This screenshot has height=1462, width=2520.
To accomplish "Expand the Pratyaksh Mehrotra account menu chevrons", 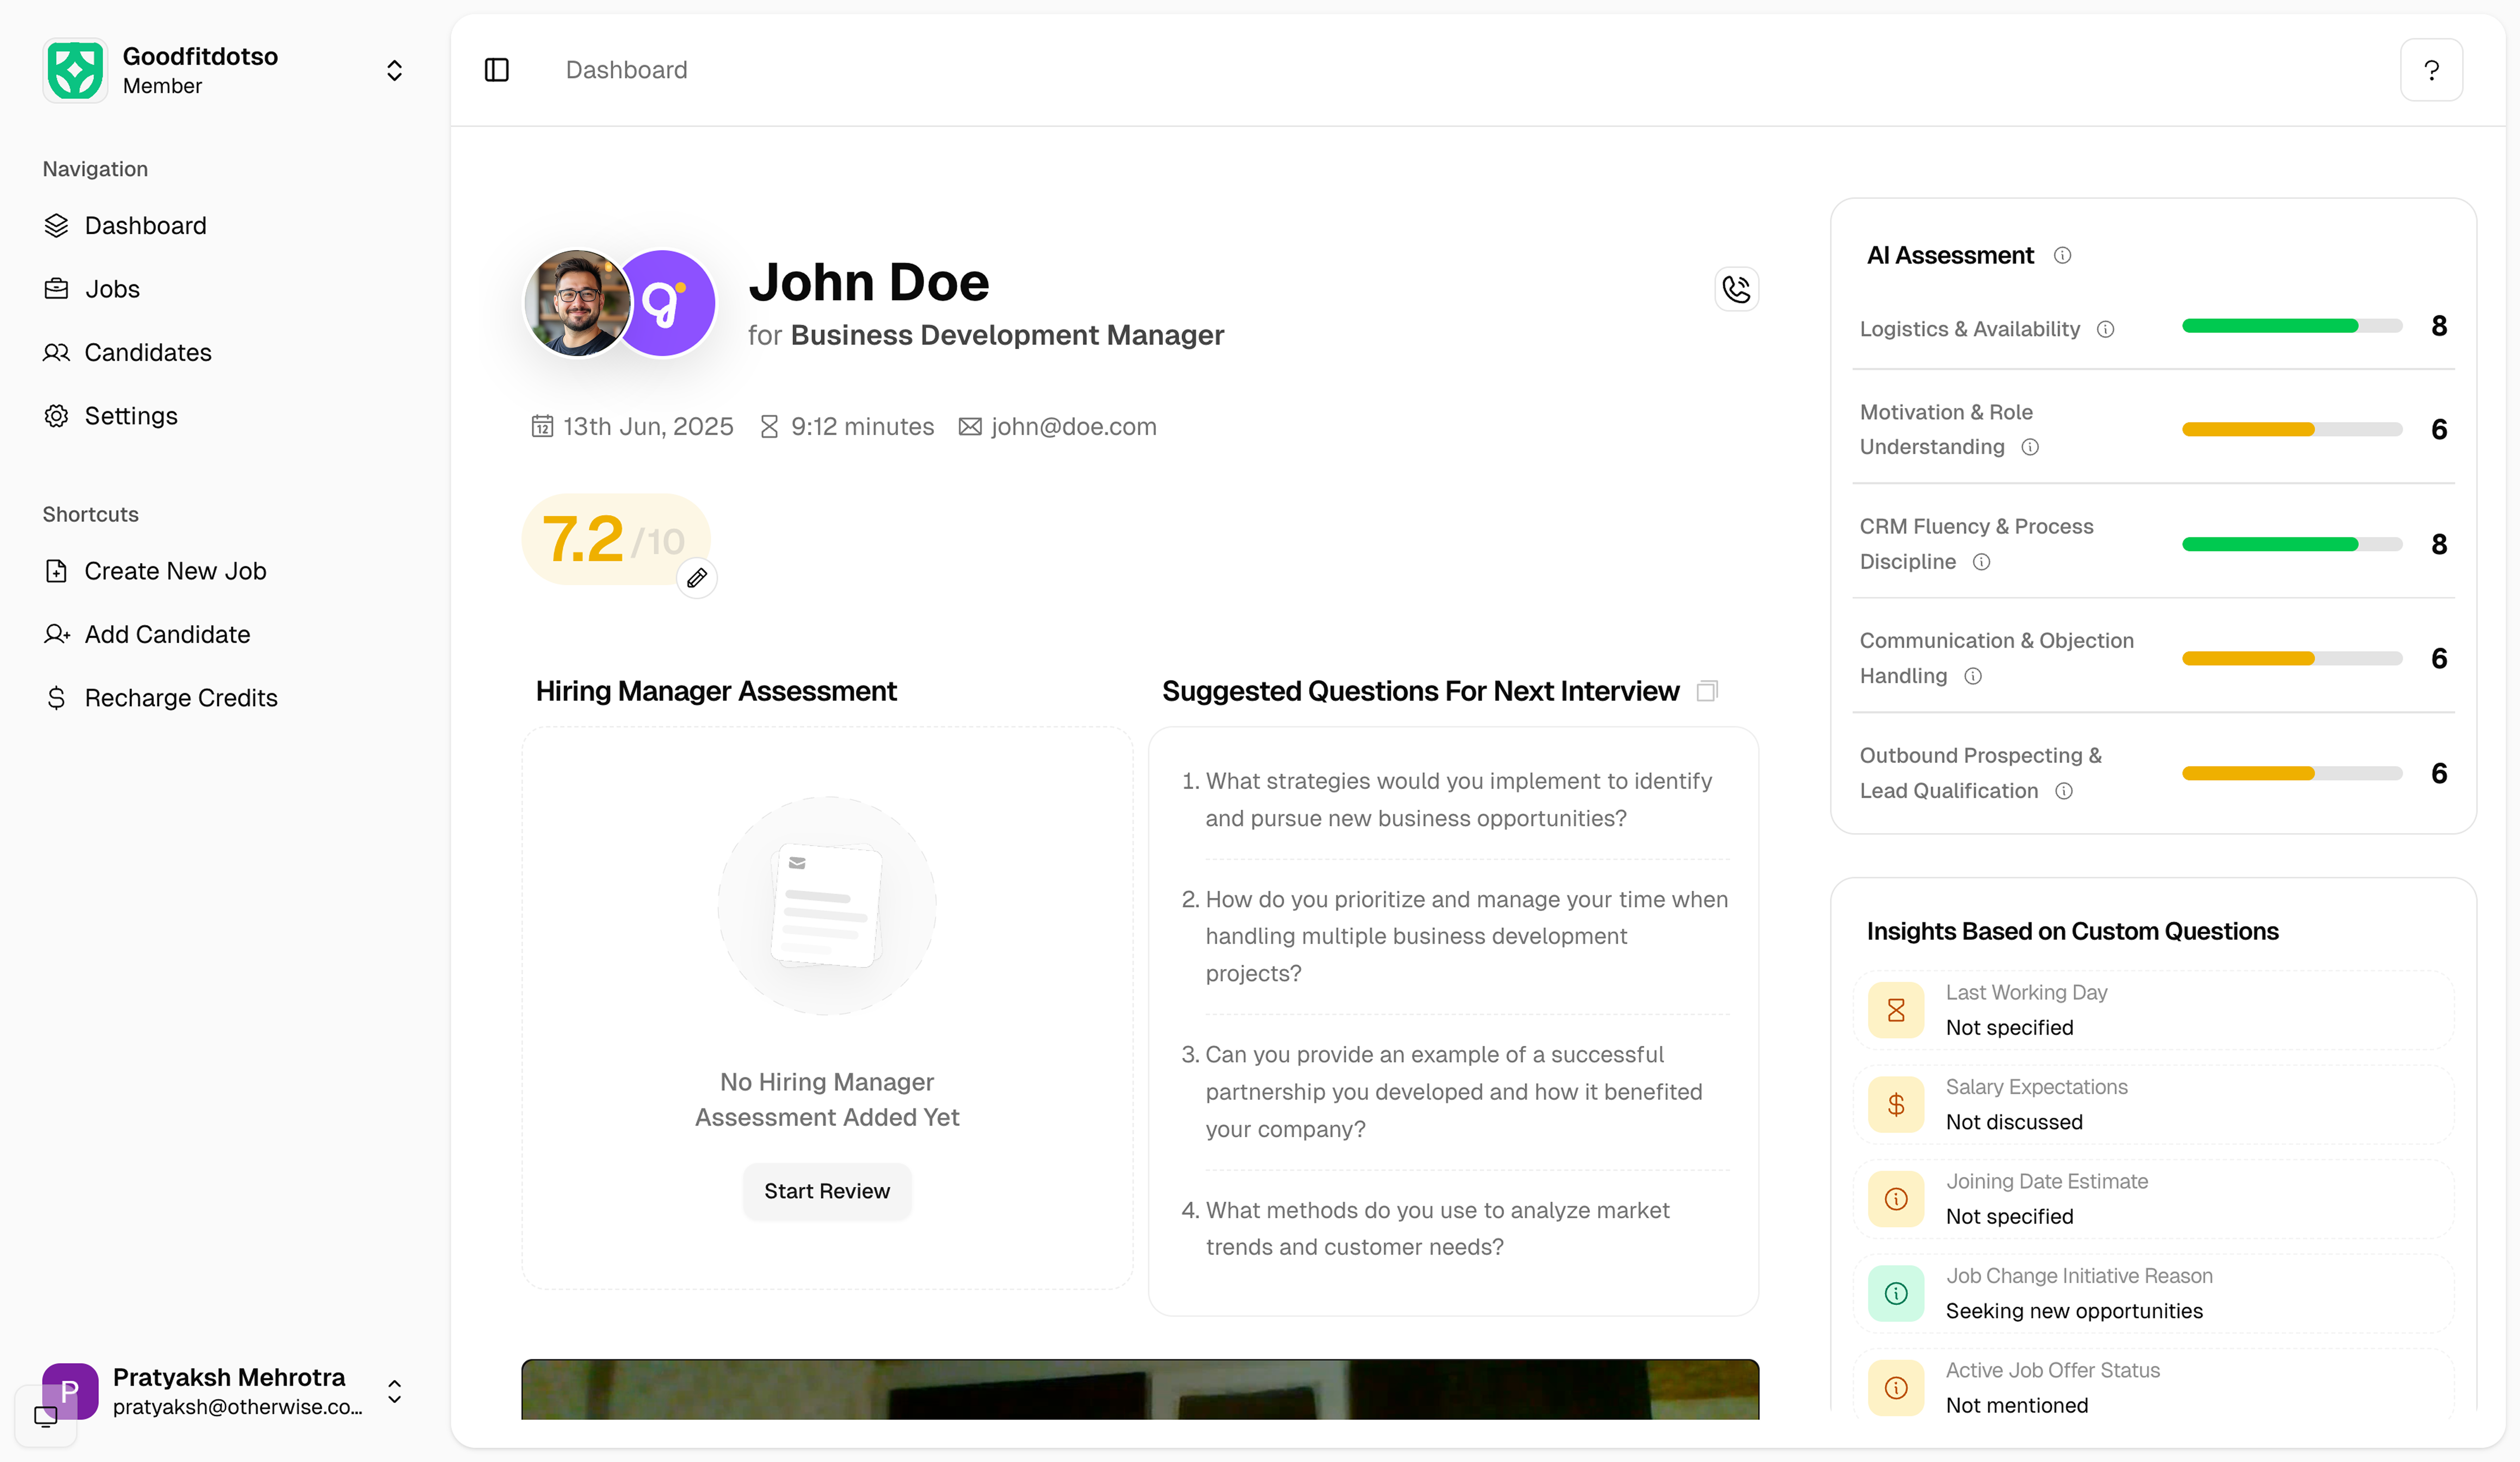I will point(394,1391).
